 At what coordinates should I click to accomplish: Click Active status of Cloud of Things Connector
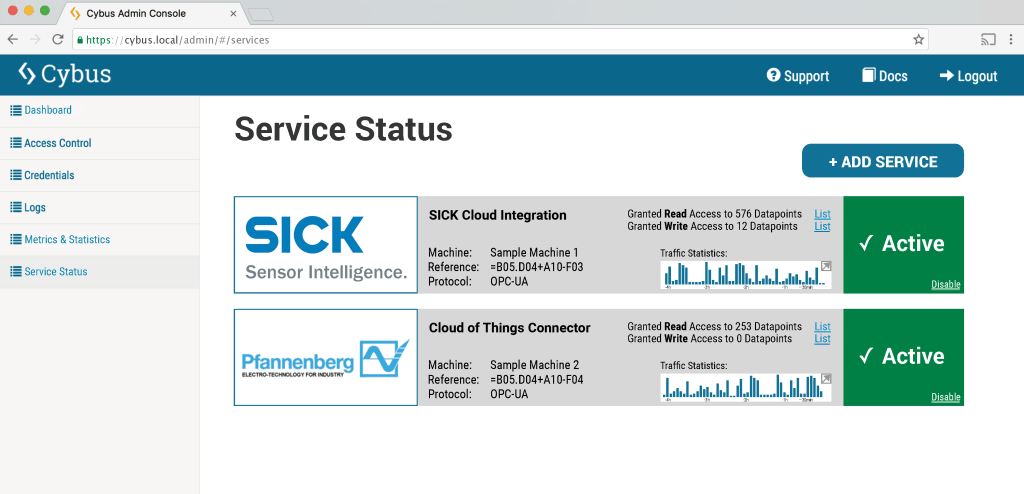tap(901, 356)
